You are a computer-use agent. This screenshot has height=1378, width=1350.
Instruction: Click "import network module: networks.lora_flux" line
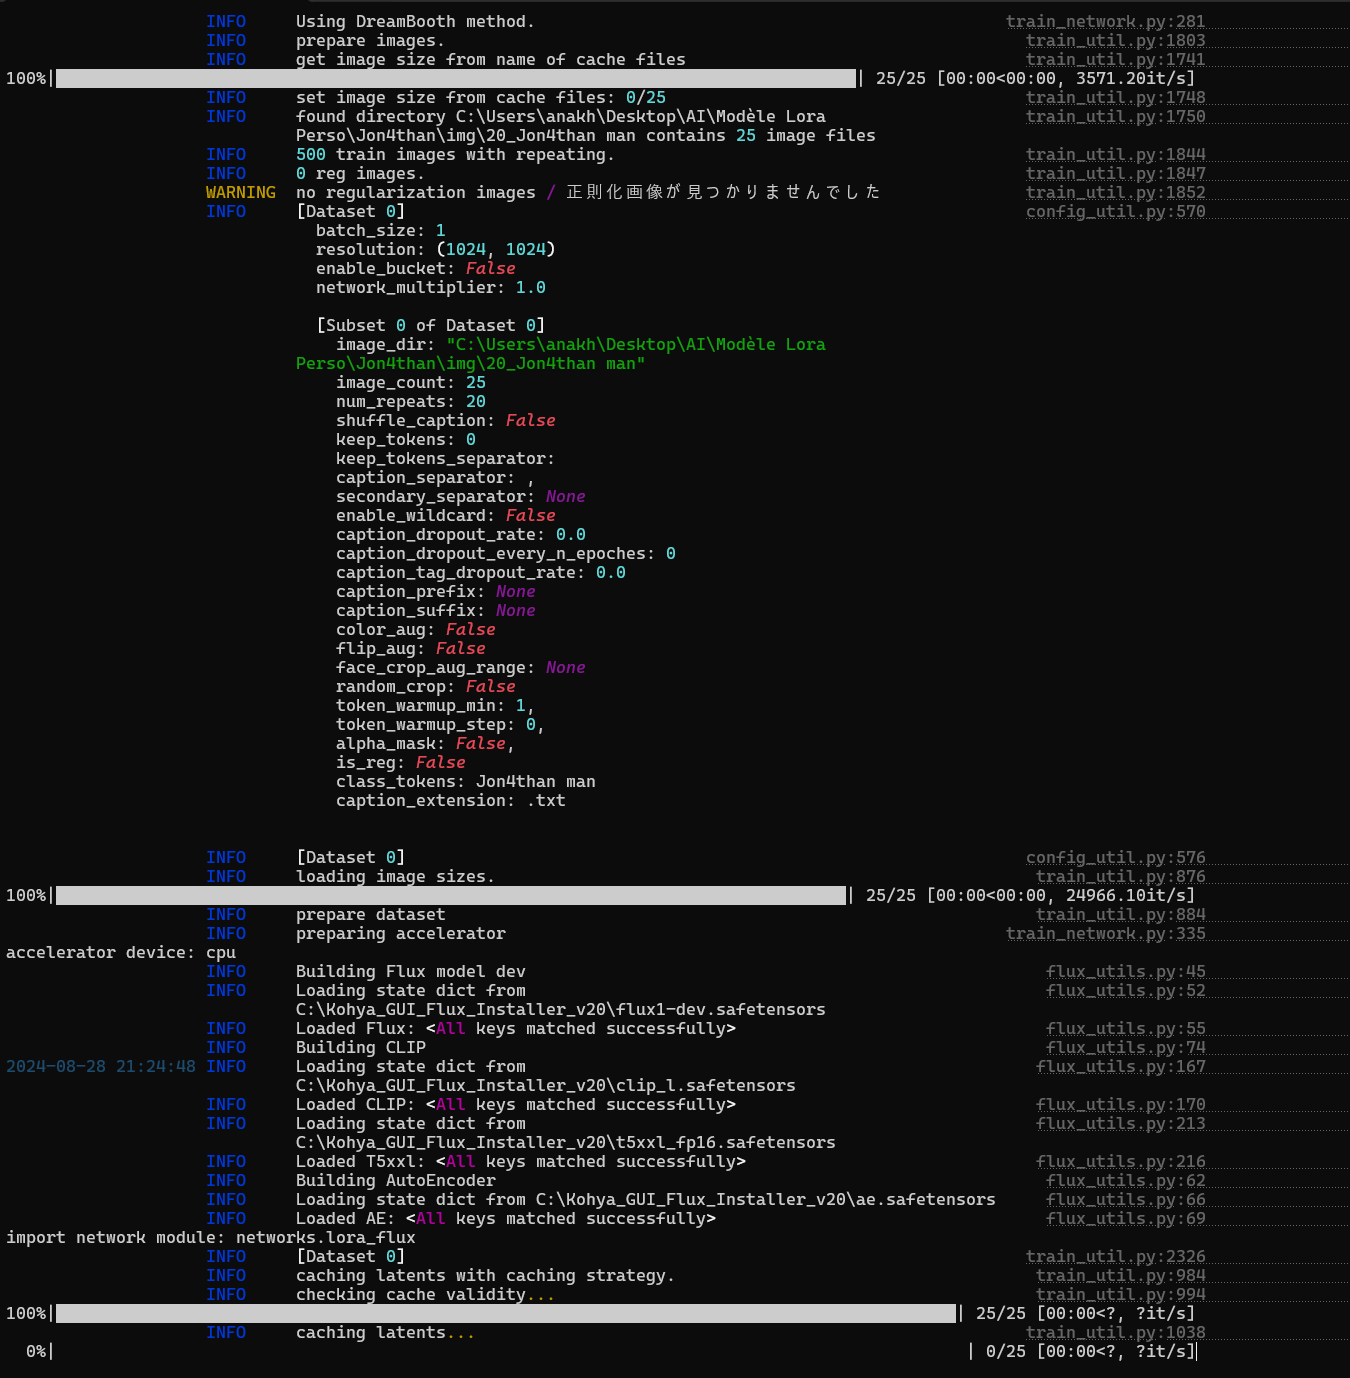click(x=211, y=1237)
